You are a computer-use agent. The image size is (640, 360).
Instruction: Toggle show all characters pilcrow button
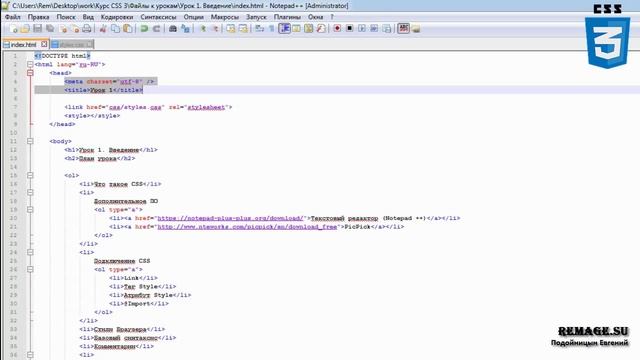point(271,29)
